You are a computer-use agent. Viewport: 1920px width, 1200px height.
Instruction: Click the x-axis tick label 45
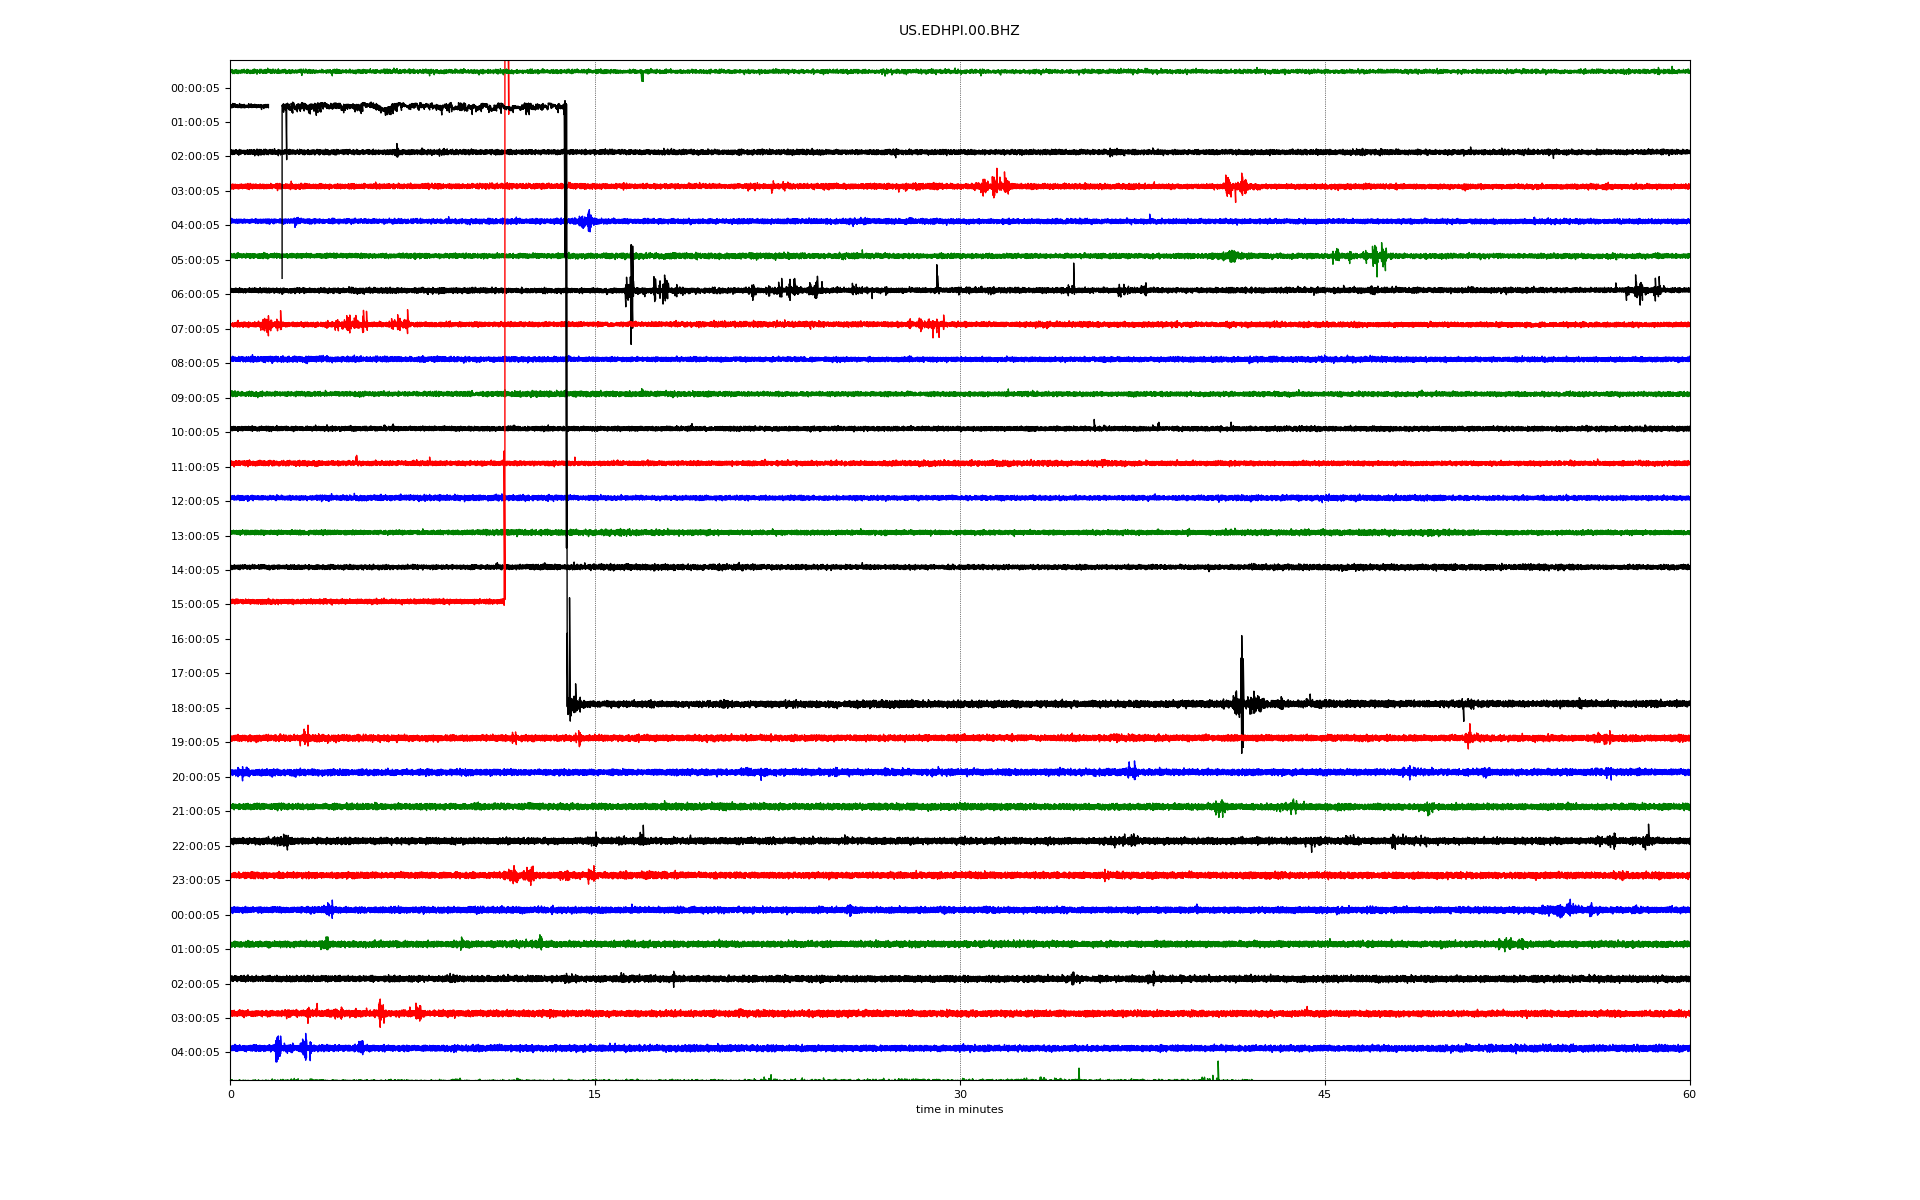pyautogui.click(x=1325, y=1094)
